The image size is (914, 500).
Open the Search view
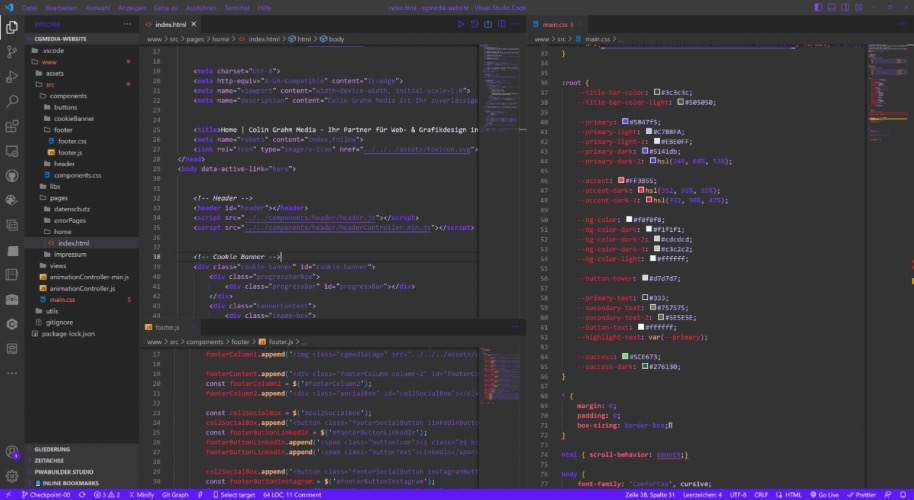(x=12, y=101)
